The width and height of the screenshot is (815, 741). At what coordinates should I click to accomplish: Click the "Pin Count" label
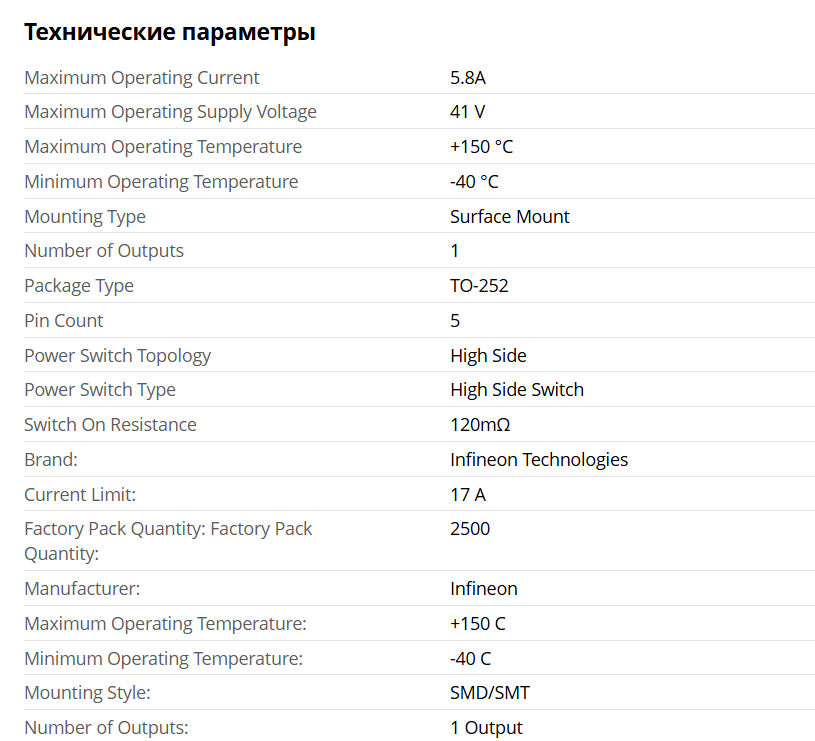(x=64, y=321)
